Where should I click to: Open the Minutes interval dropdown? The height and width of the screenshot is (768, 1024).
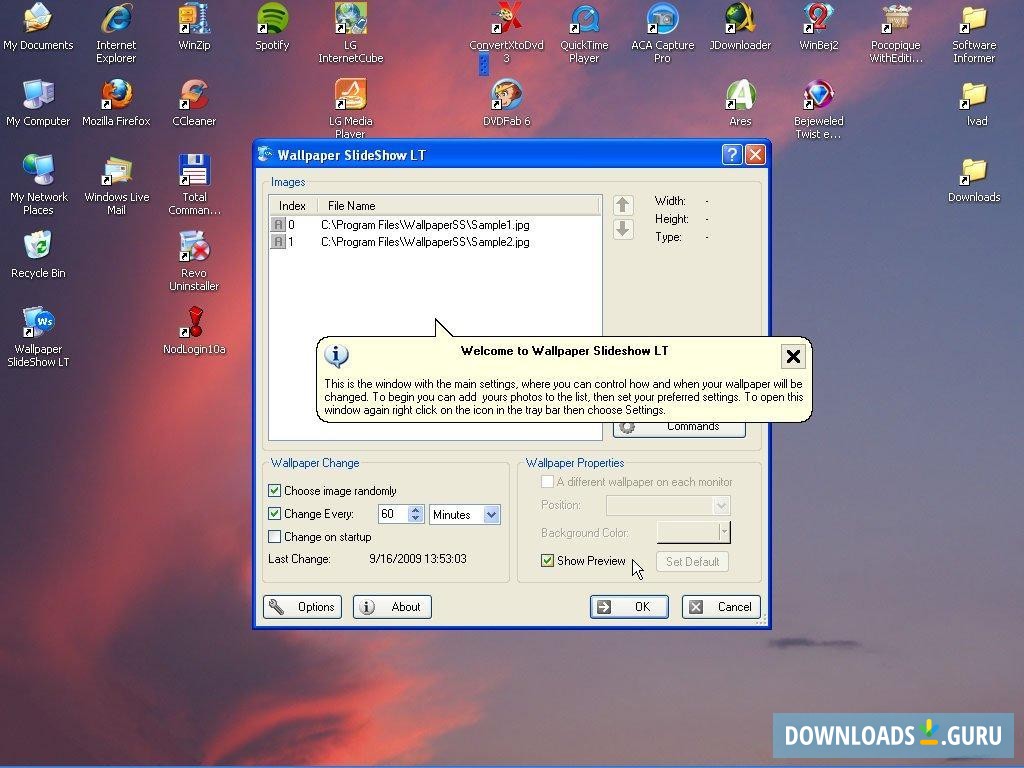point(493,514)
